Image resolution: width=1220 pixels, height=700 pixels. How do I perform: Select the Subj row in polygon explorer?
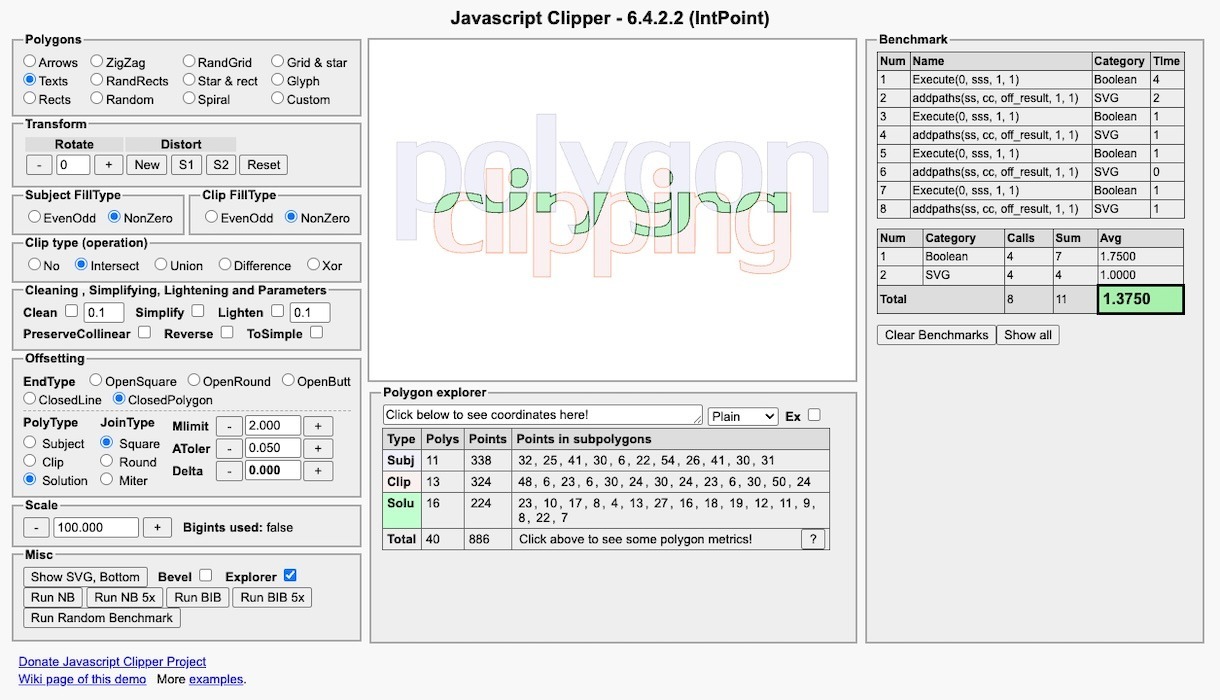coord(401,461)
